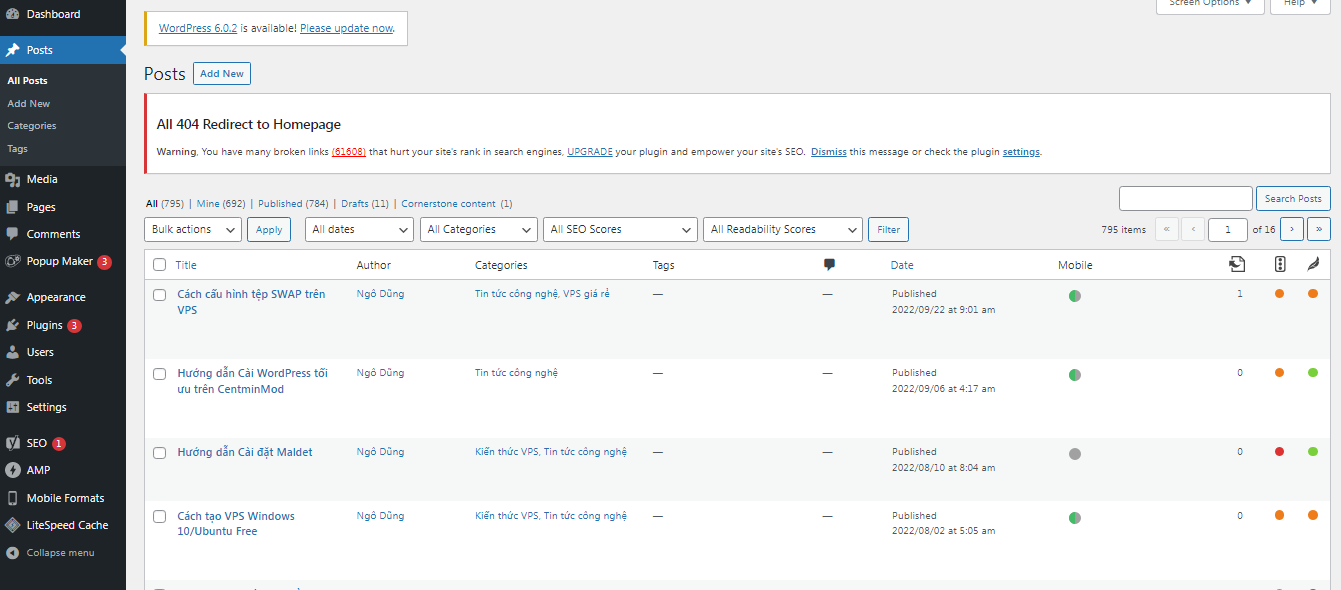Click the Please update now link

tap(346, 29)
